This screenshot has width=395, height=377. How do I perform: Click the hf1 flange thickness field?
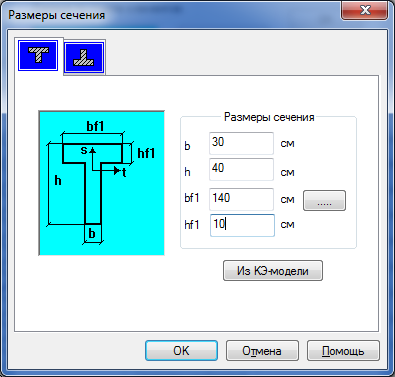point(242,225)
